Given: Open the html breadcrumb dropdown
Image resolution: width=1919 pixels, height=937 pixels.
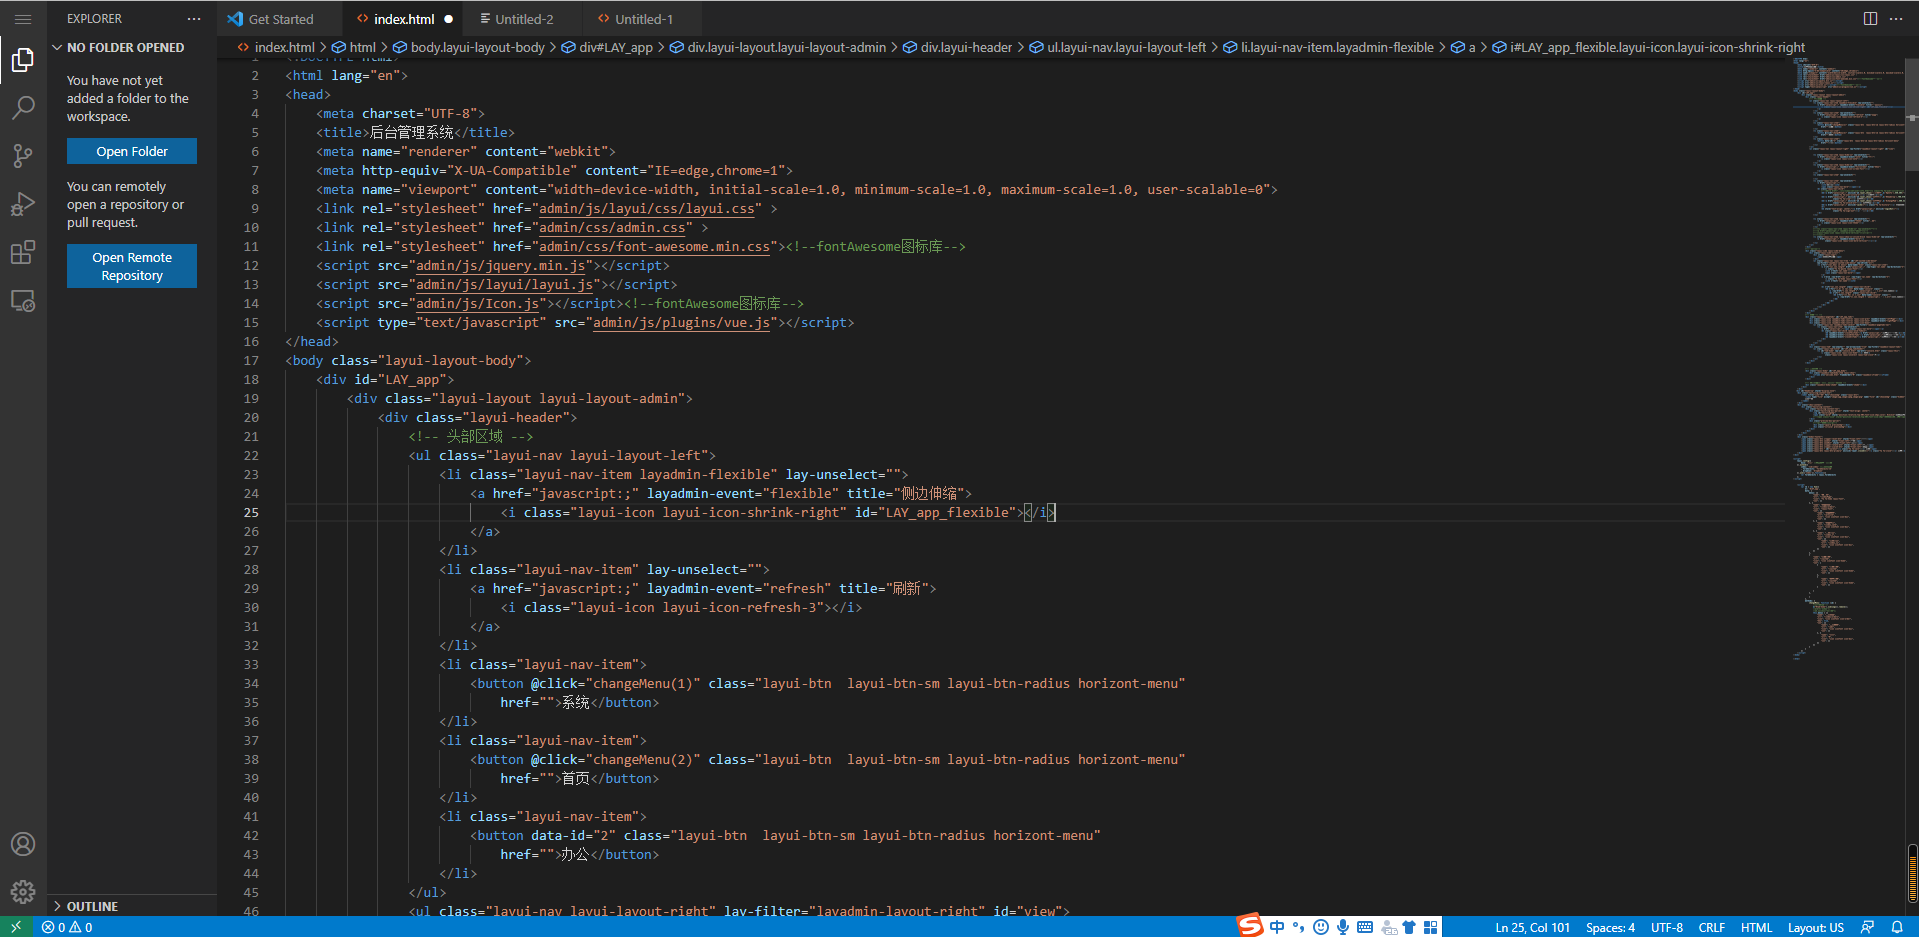Looking at the screenshot, I should pos(354,47).
